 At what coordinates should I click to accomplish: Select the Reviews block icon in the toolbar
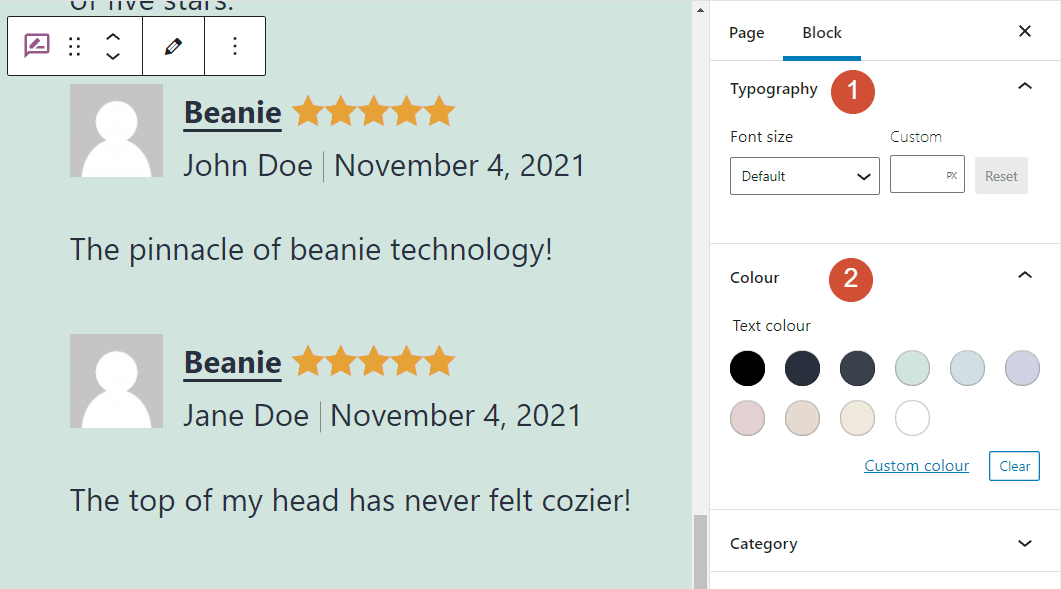pos(36,46)
